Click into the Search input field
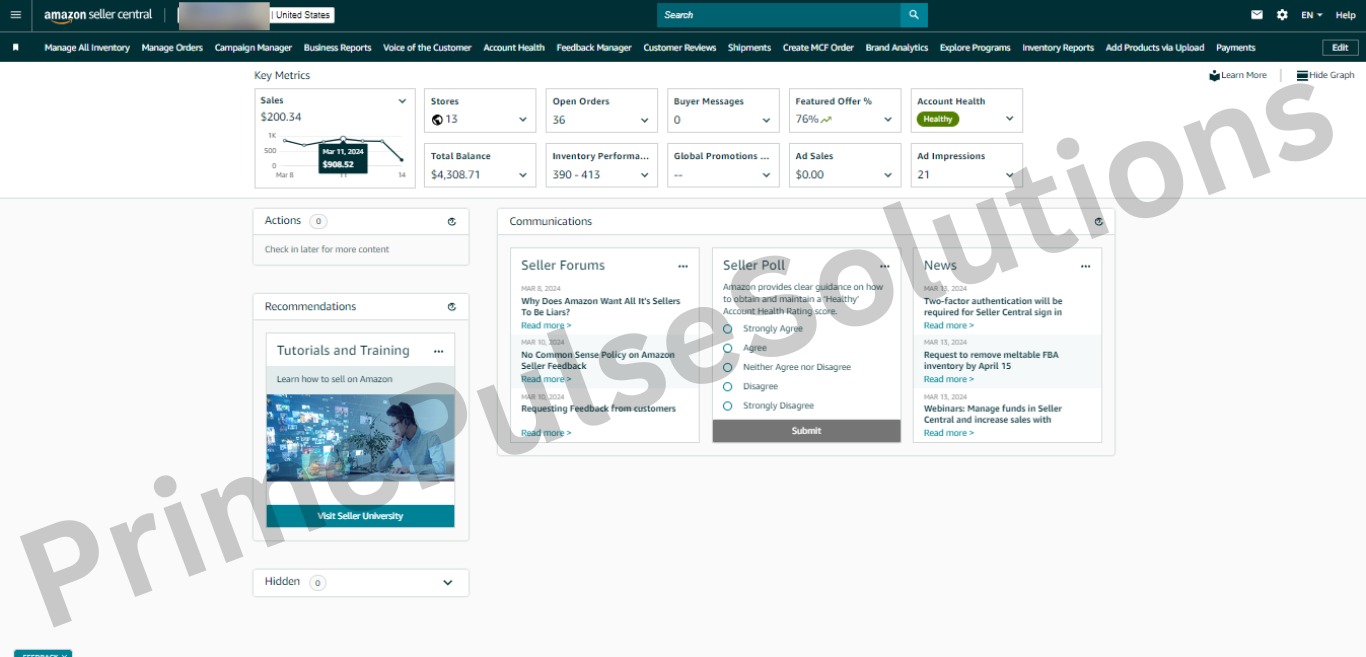Image resolution: width=1366 pixels, height=657 pixels. tap(778, 15)
